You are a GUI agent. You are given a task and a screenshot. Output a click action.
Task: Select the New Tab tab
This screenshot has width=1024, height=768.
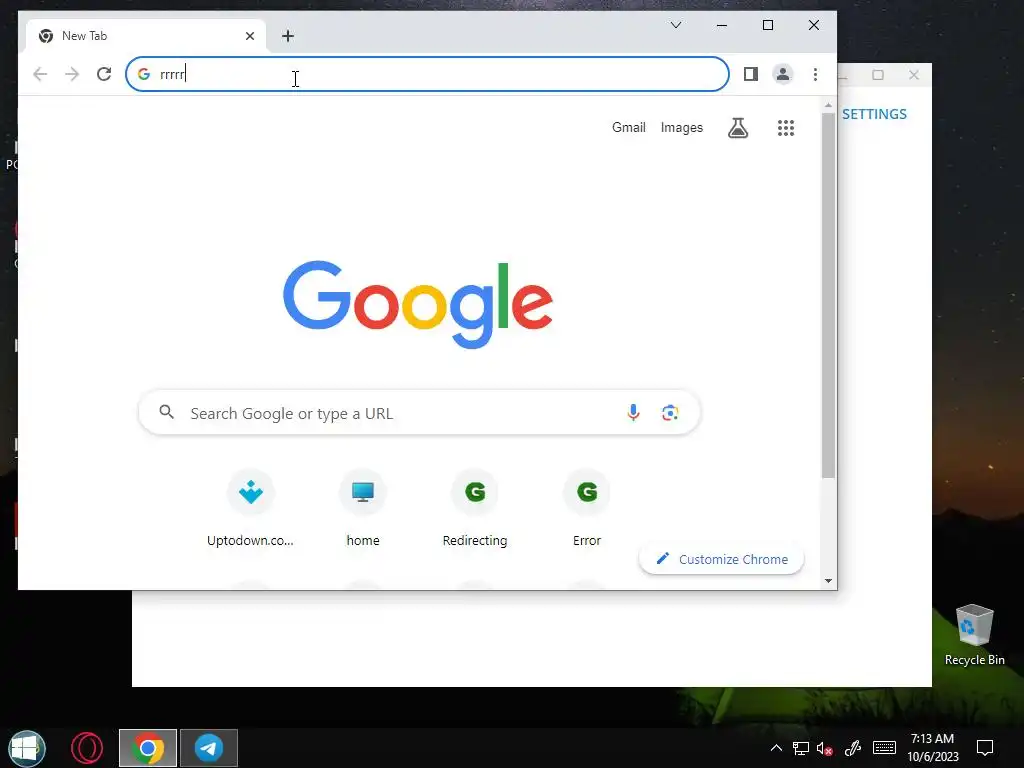pyautogui.click(x=145, y=36)
